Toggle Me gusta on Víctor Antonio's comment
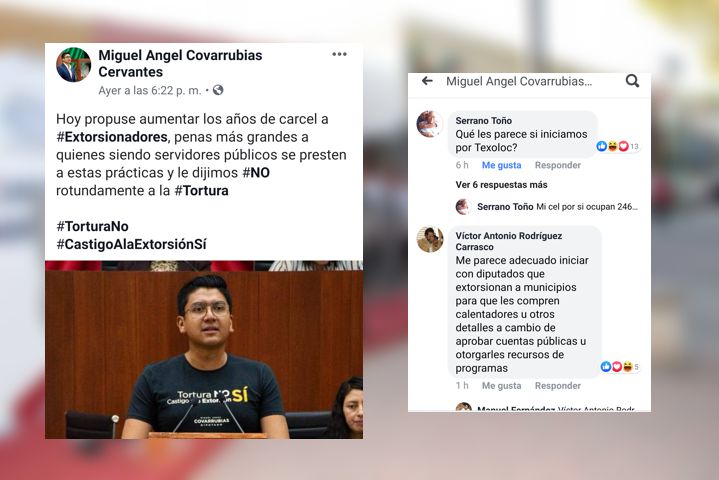Screen dimensions: 719x480 [x=501, y=386]
